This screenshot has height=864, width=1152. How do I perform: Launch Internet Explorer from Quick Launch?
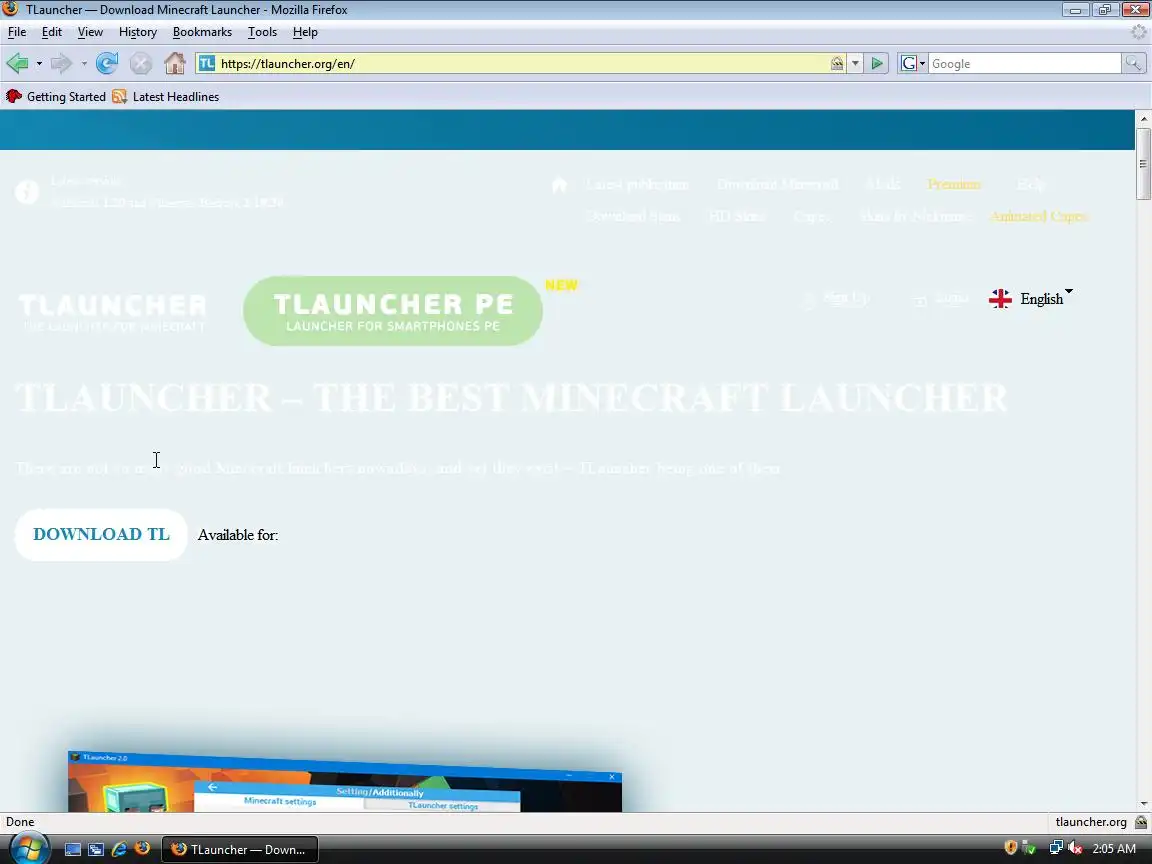pyautogui.click(x=119, y=849)
